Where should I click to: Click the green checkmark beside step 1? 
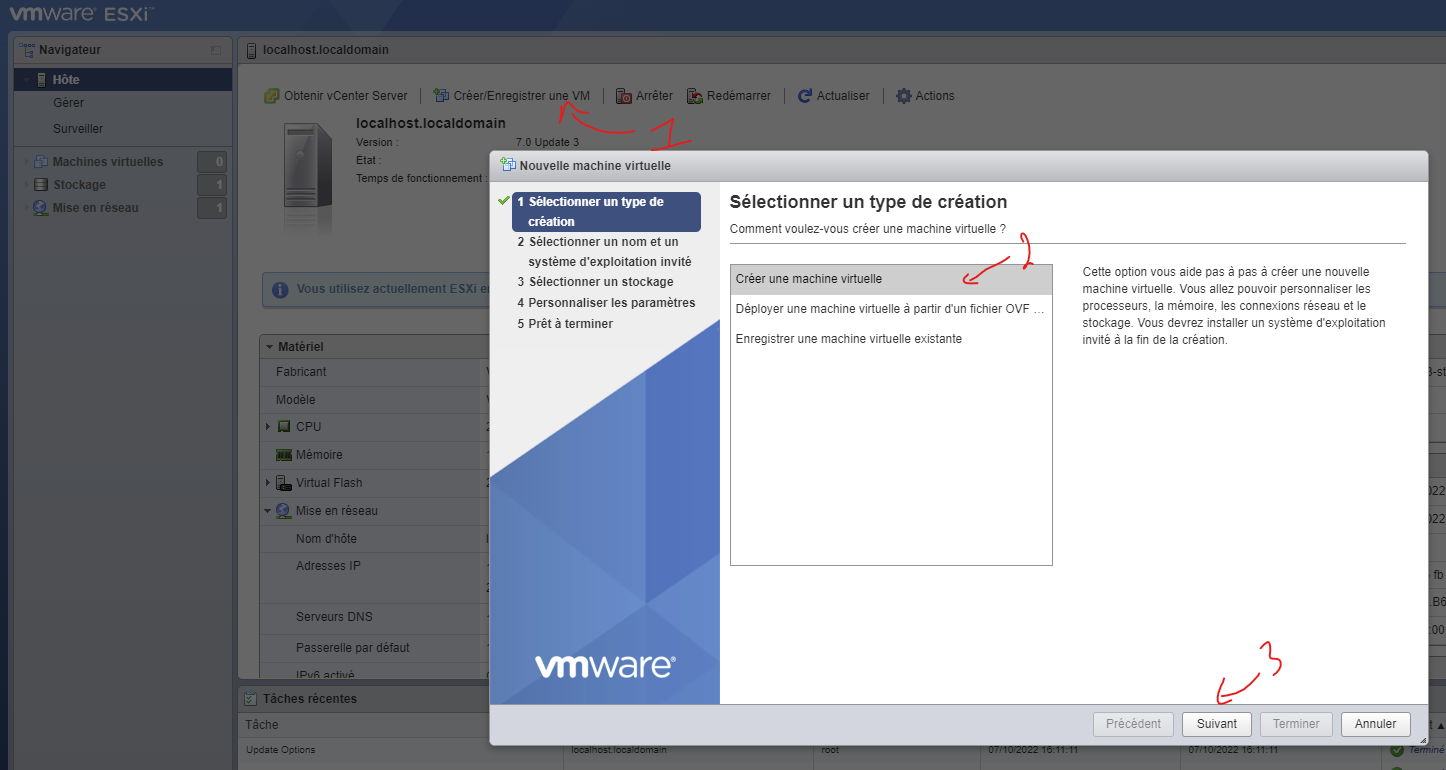pyautogui.click(x=503, y=201)
